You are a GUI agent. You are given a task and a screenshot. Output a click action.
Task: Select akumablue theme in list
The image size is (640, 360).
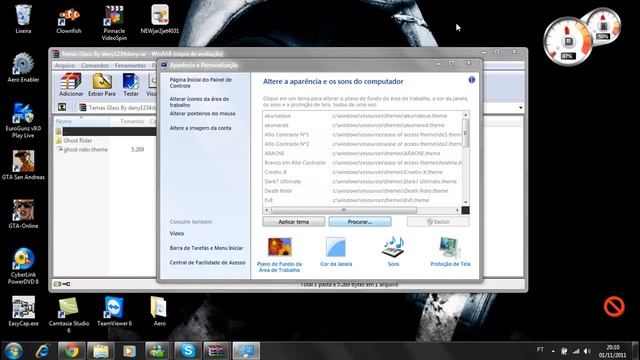(x=362, y=116)
